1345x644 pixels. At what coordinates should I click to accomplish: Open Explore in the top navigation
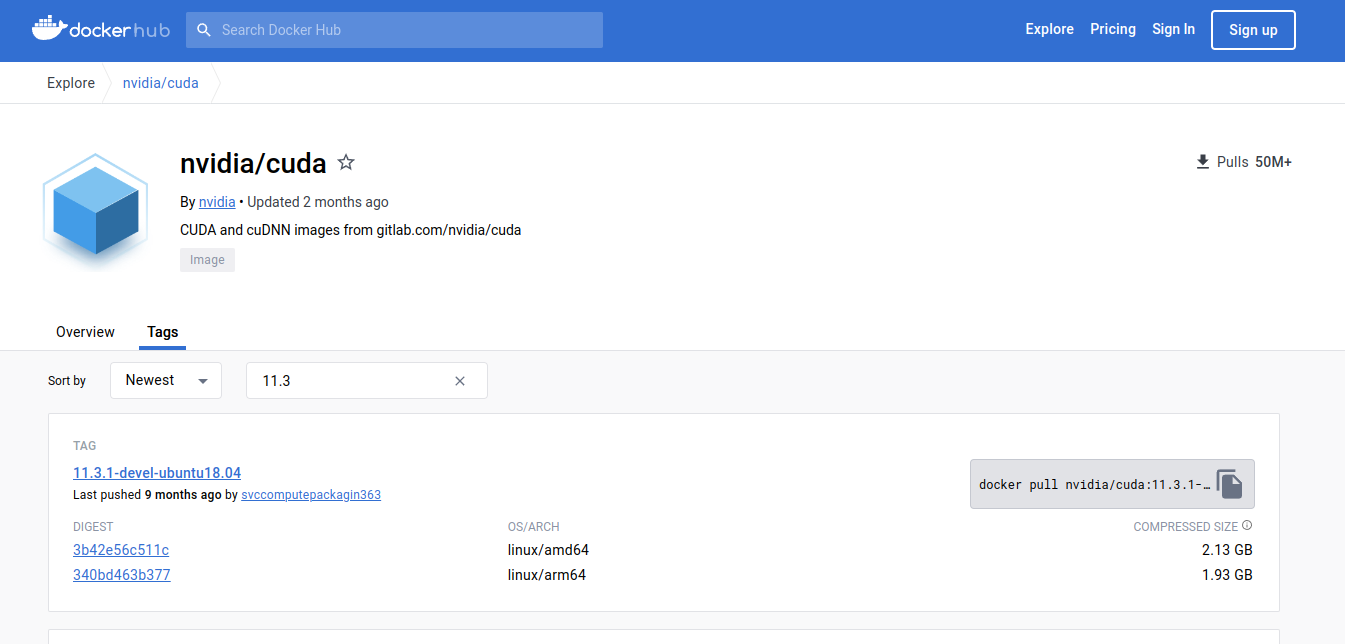[x=1049, y=29]
